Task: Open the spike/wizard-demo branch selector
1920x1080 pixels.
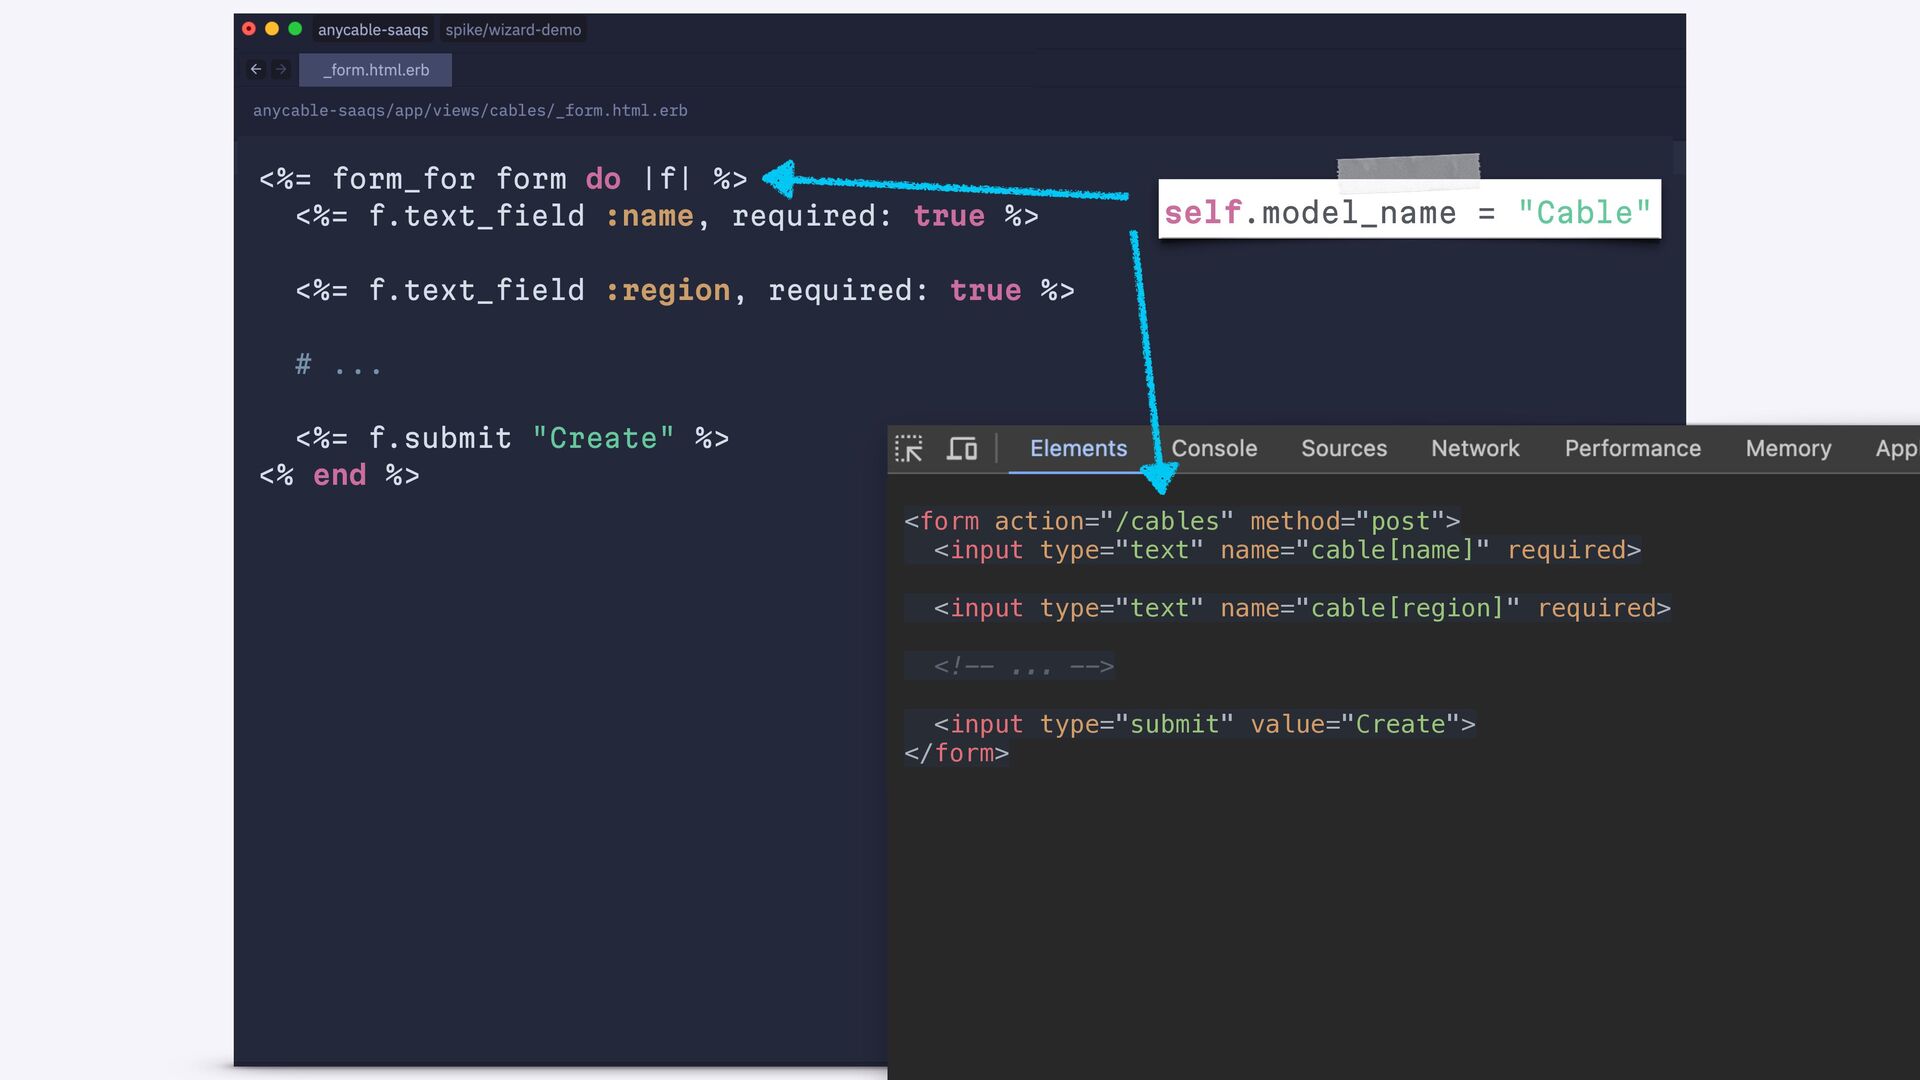Action: click(x=513, y=30)
